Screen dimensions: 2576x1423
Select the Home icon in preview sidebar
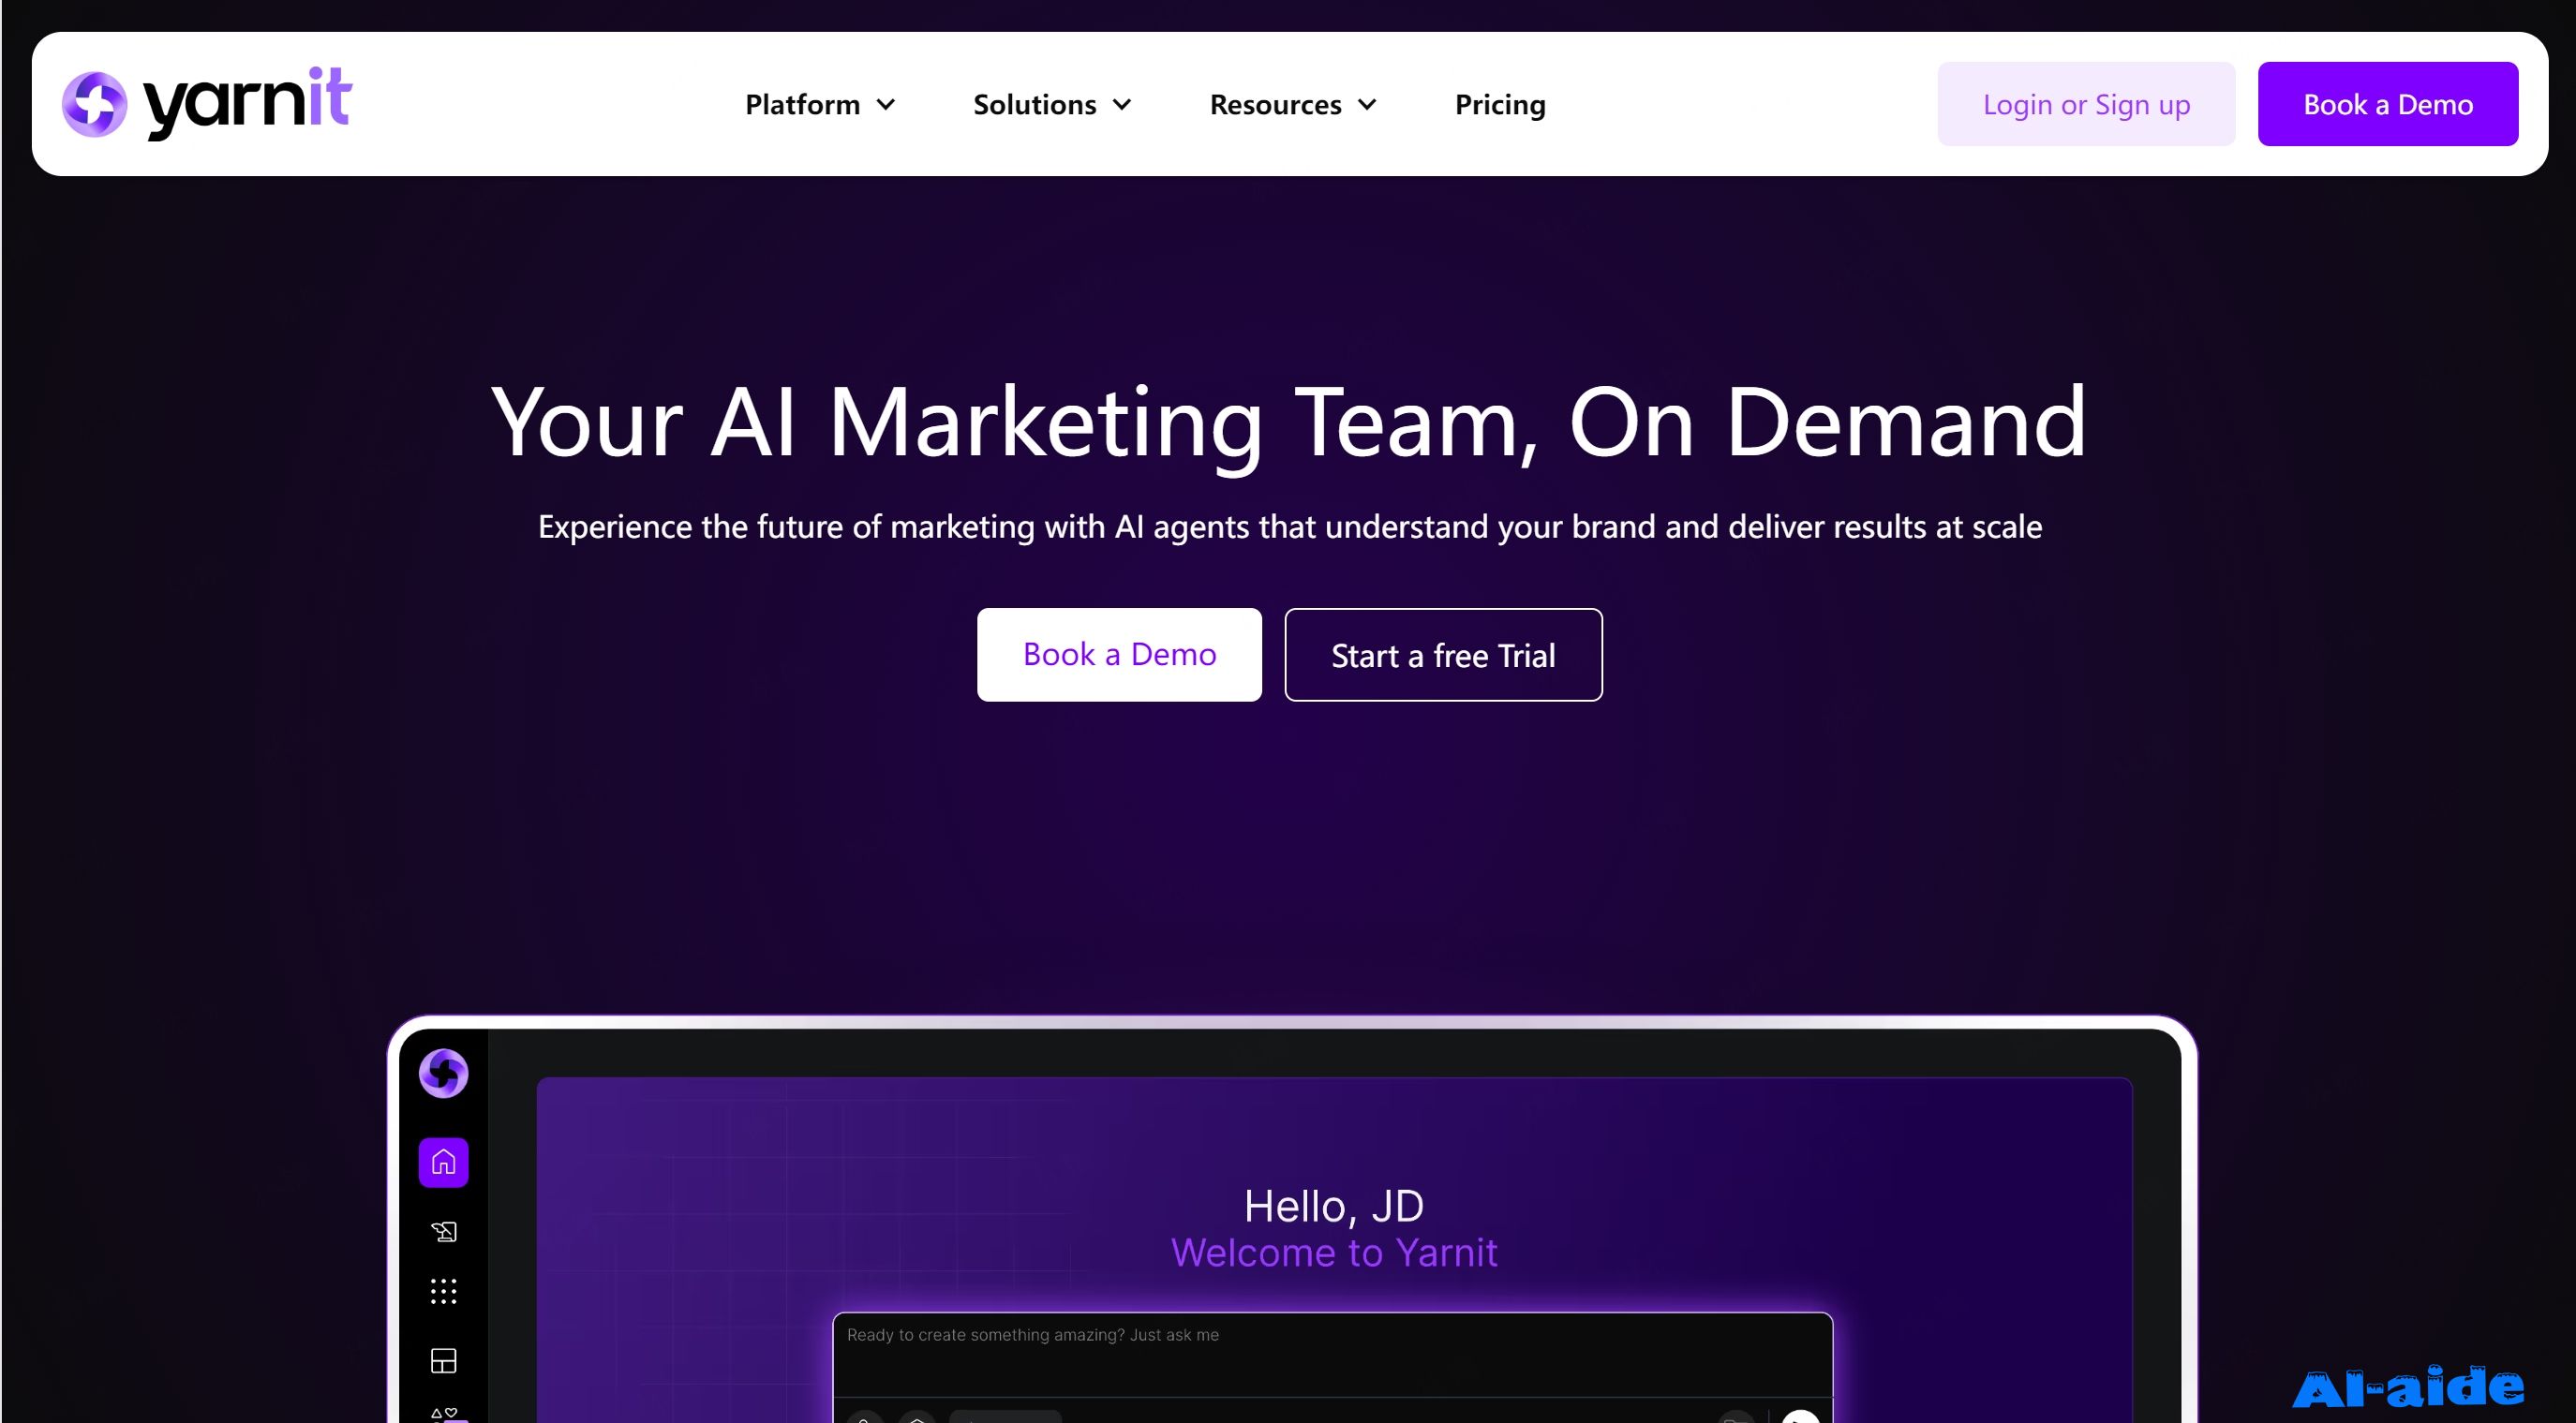[x=443, y=1162]
